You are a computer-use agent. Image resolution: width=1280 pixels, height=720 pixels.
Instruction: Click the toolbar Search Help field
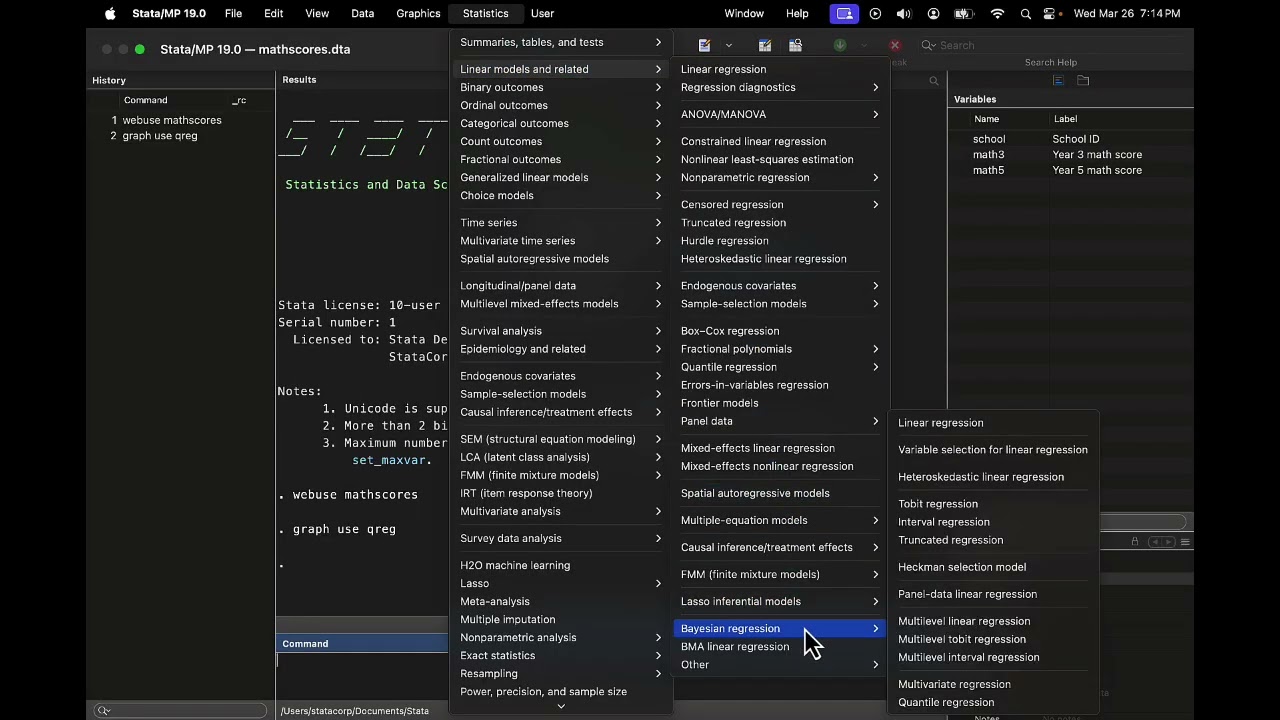pyautogui.click(x=1050, y=46)
